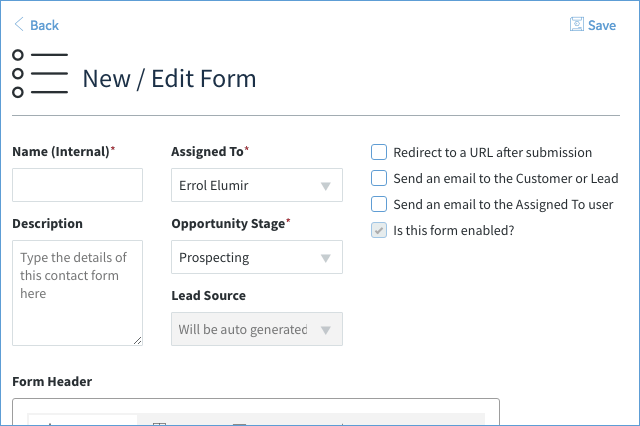The image size is (640, 426).
Task: Click the Opportunity Stage dropdown arrow
Action: point(325,258)
